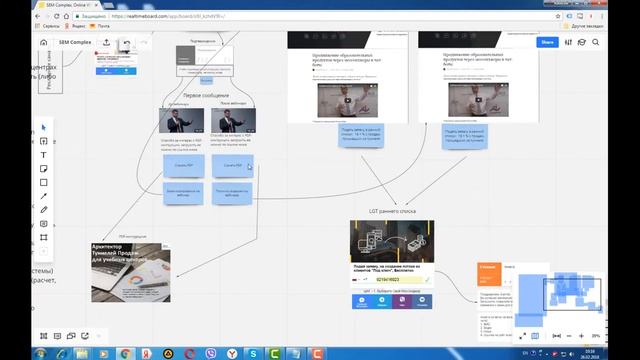The height and width of the screenshot is (360, 640).
Task: Select the PDF-инструкция laptop image
Action: point(131,273)
